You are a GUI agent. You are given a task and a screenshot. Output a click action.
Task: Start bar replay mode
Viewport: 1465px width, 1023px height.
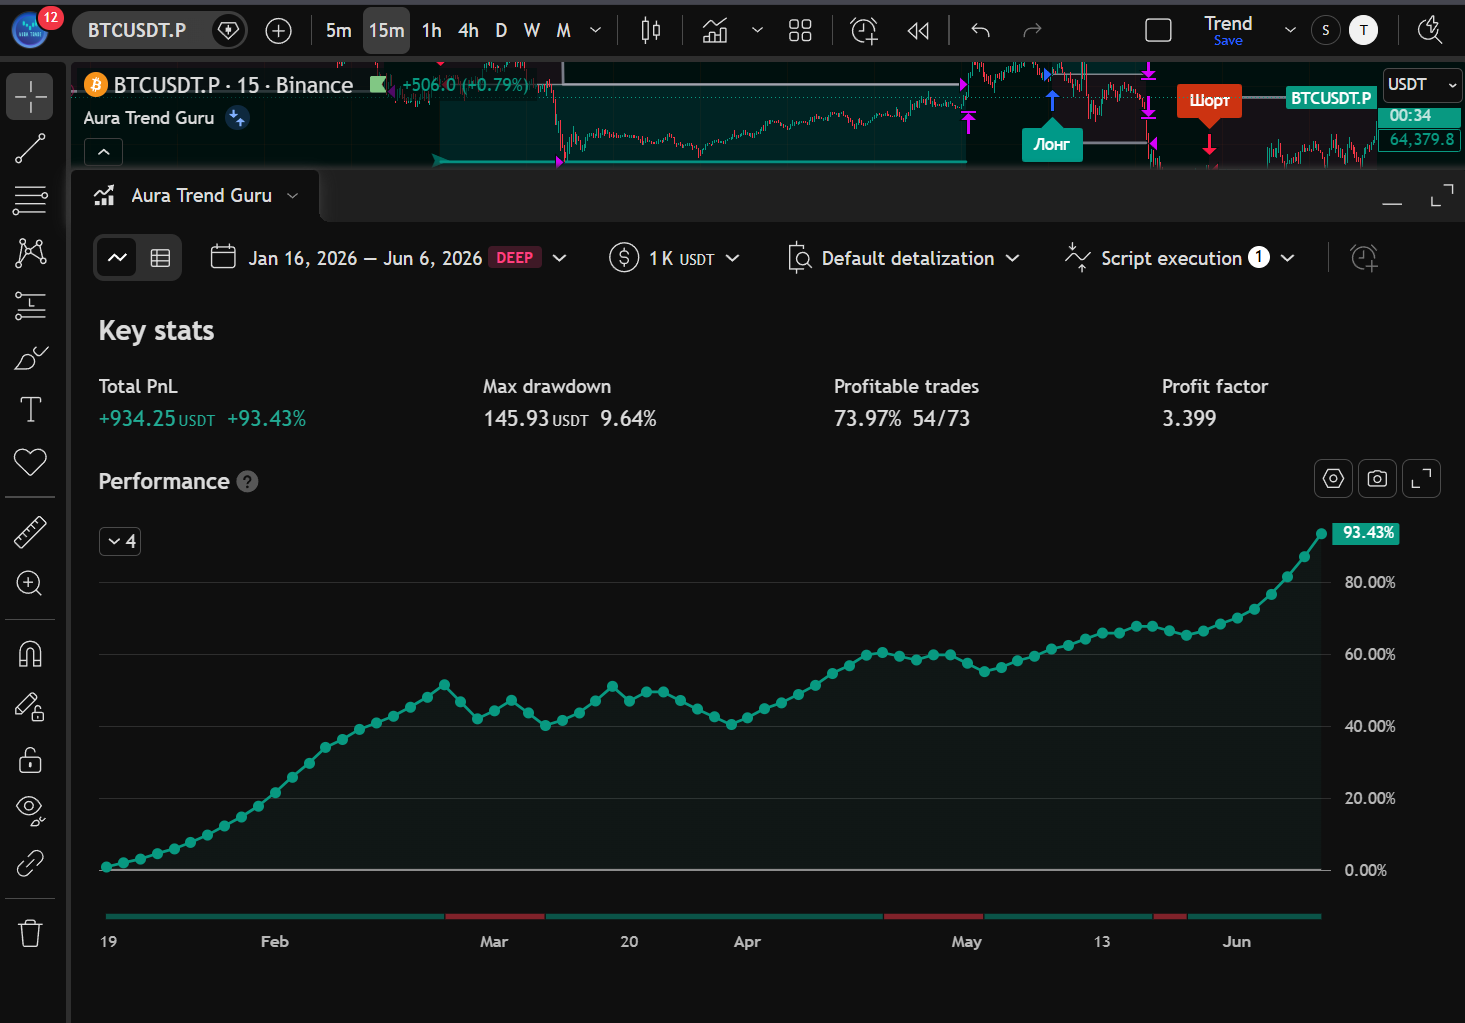[918, 31]
